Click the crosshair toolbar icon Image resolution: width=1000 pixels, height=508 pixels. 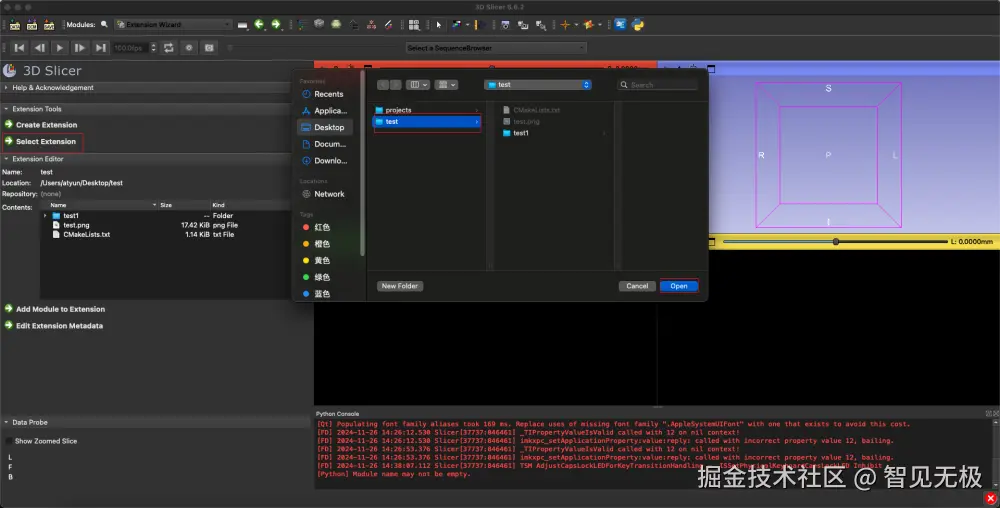[566, 24]
